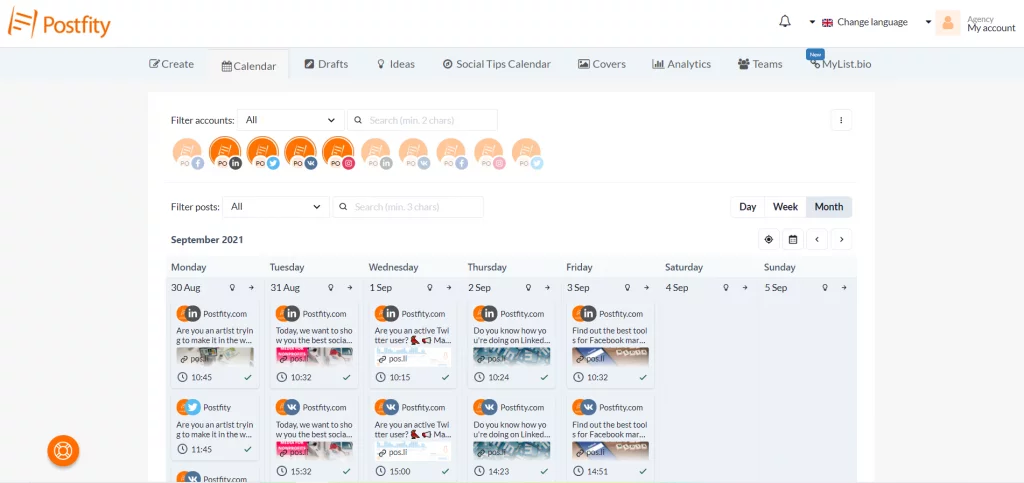Toggle the active LinkedIn account avatar filter
Image resolution: width=1024 pixels, height=483 pixels.
point(225,153)
